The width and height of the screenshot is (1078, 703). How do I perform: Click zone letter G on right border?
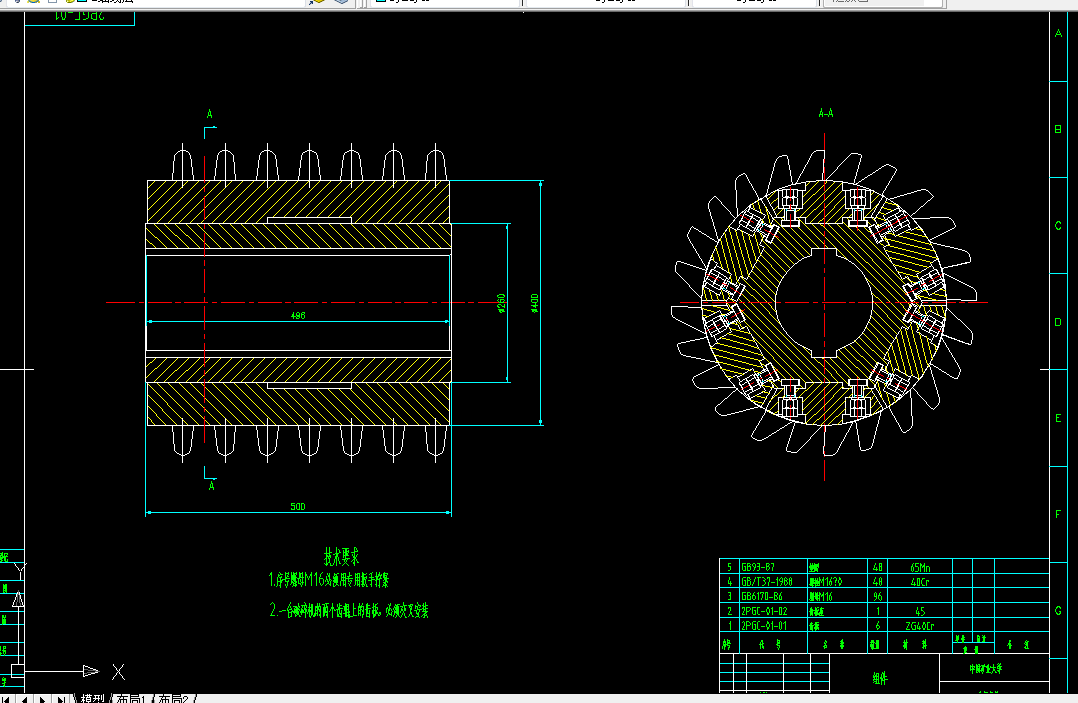pyautogui.click(x=1058, y=610)
